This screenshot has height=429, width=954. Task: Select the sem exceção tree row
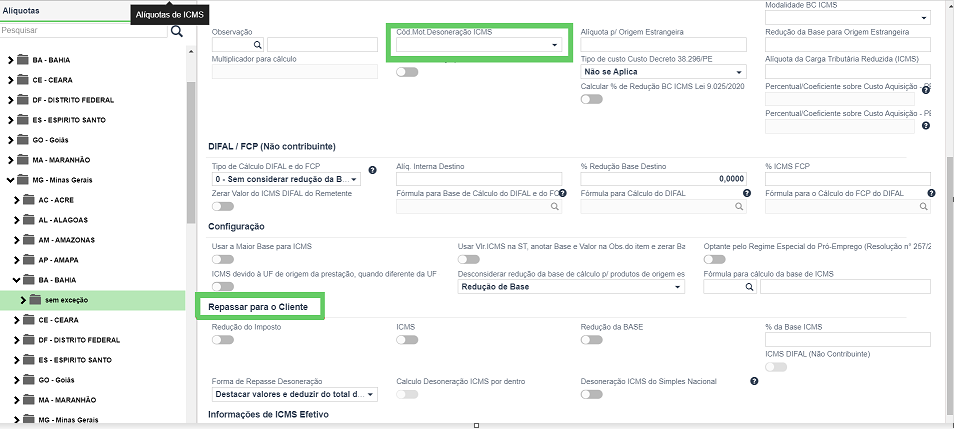pos(92,300)
